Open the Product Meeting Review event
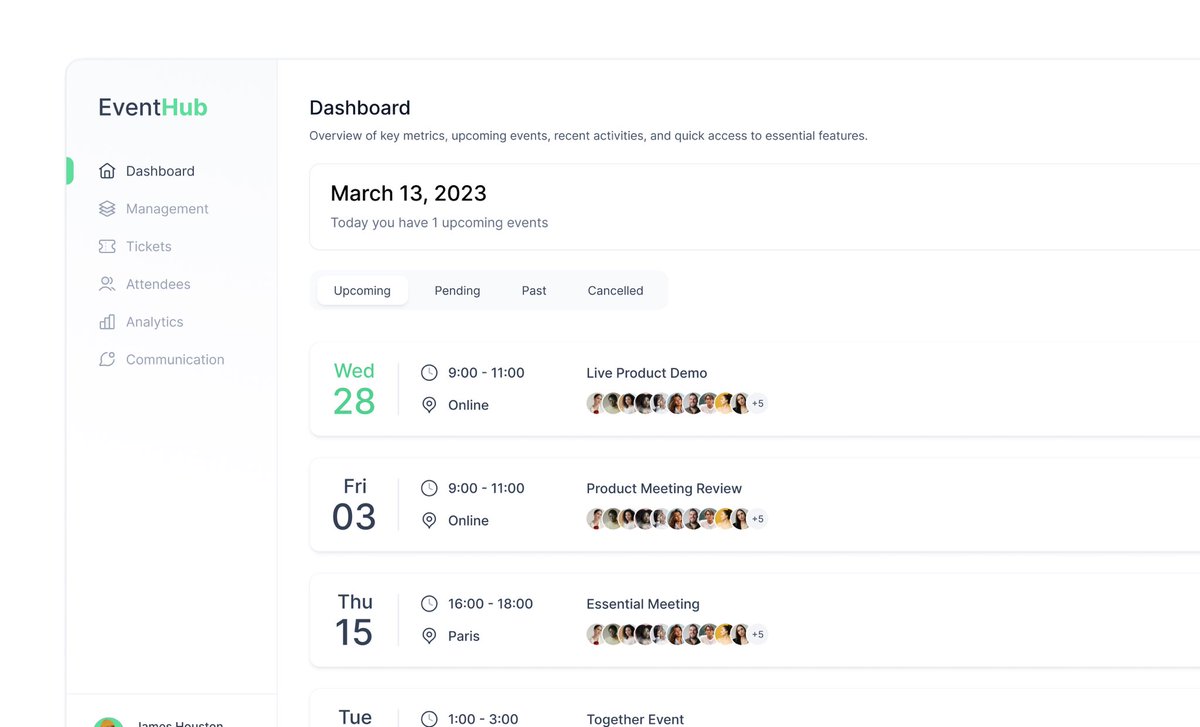The image size is (1200, 727). (x=664, y=488)
